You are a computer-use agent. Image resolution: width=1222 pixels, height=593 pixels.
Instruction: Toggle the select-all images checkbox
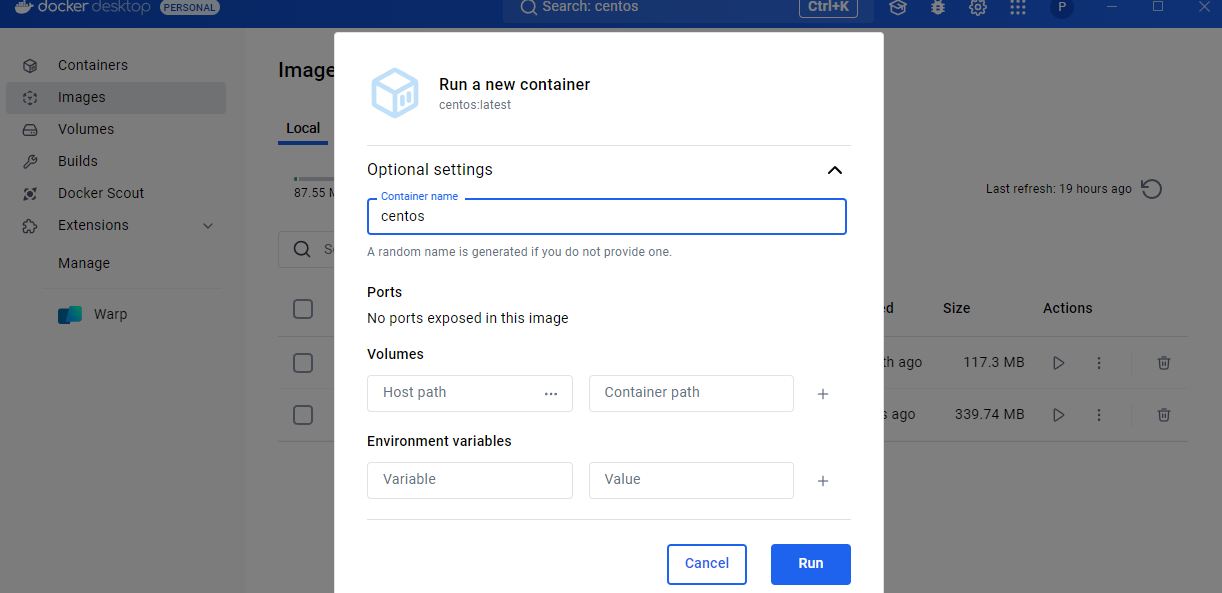[303, 309]
